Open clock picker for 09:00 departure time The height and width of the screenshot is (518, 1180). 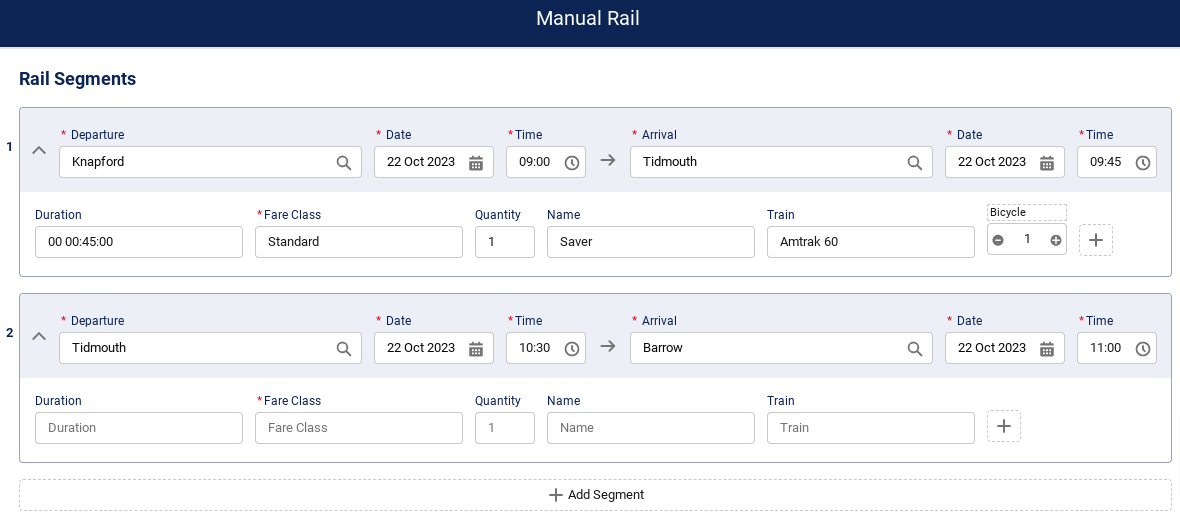click(x=572, y=162)
